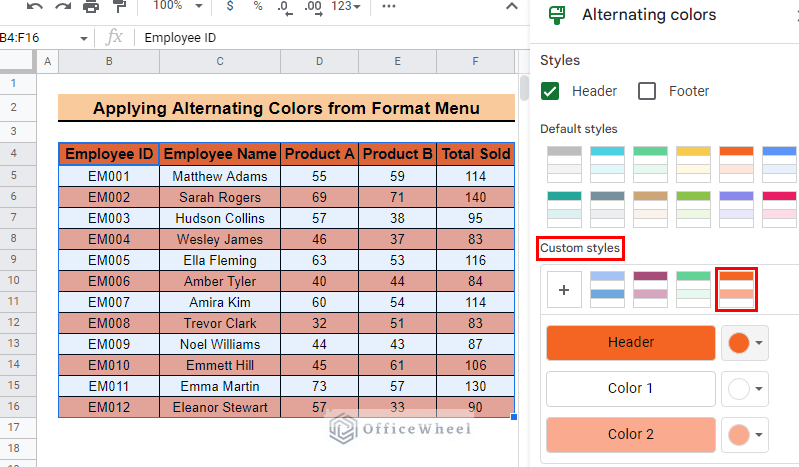799x467 pixels.
Task: Select the green custom style
Action: (693, 290)
